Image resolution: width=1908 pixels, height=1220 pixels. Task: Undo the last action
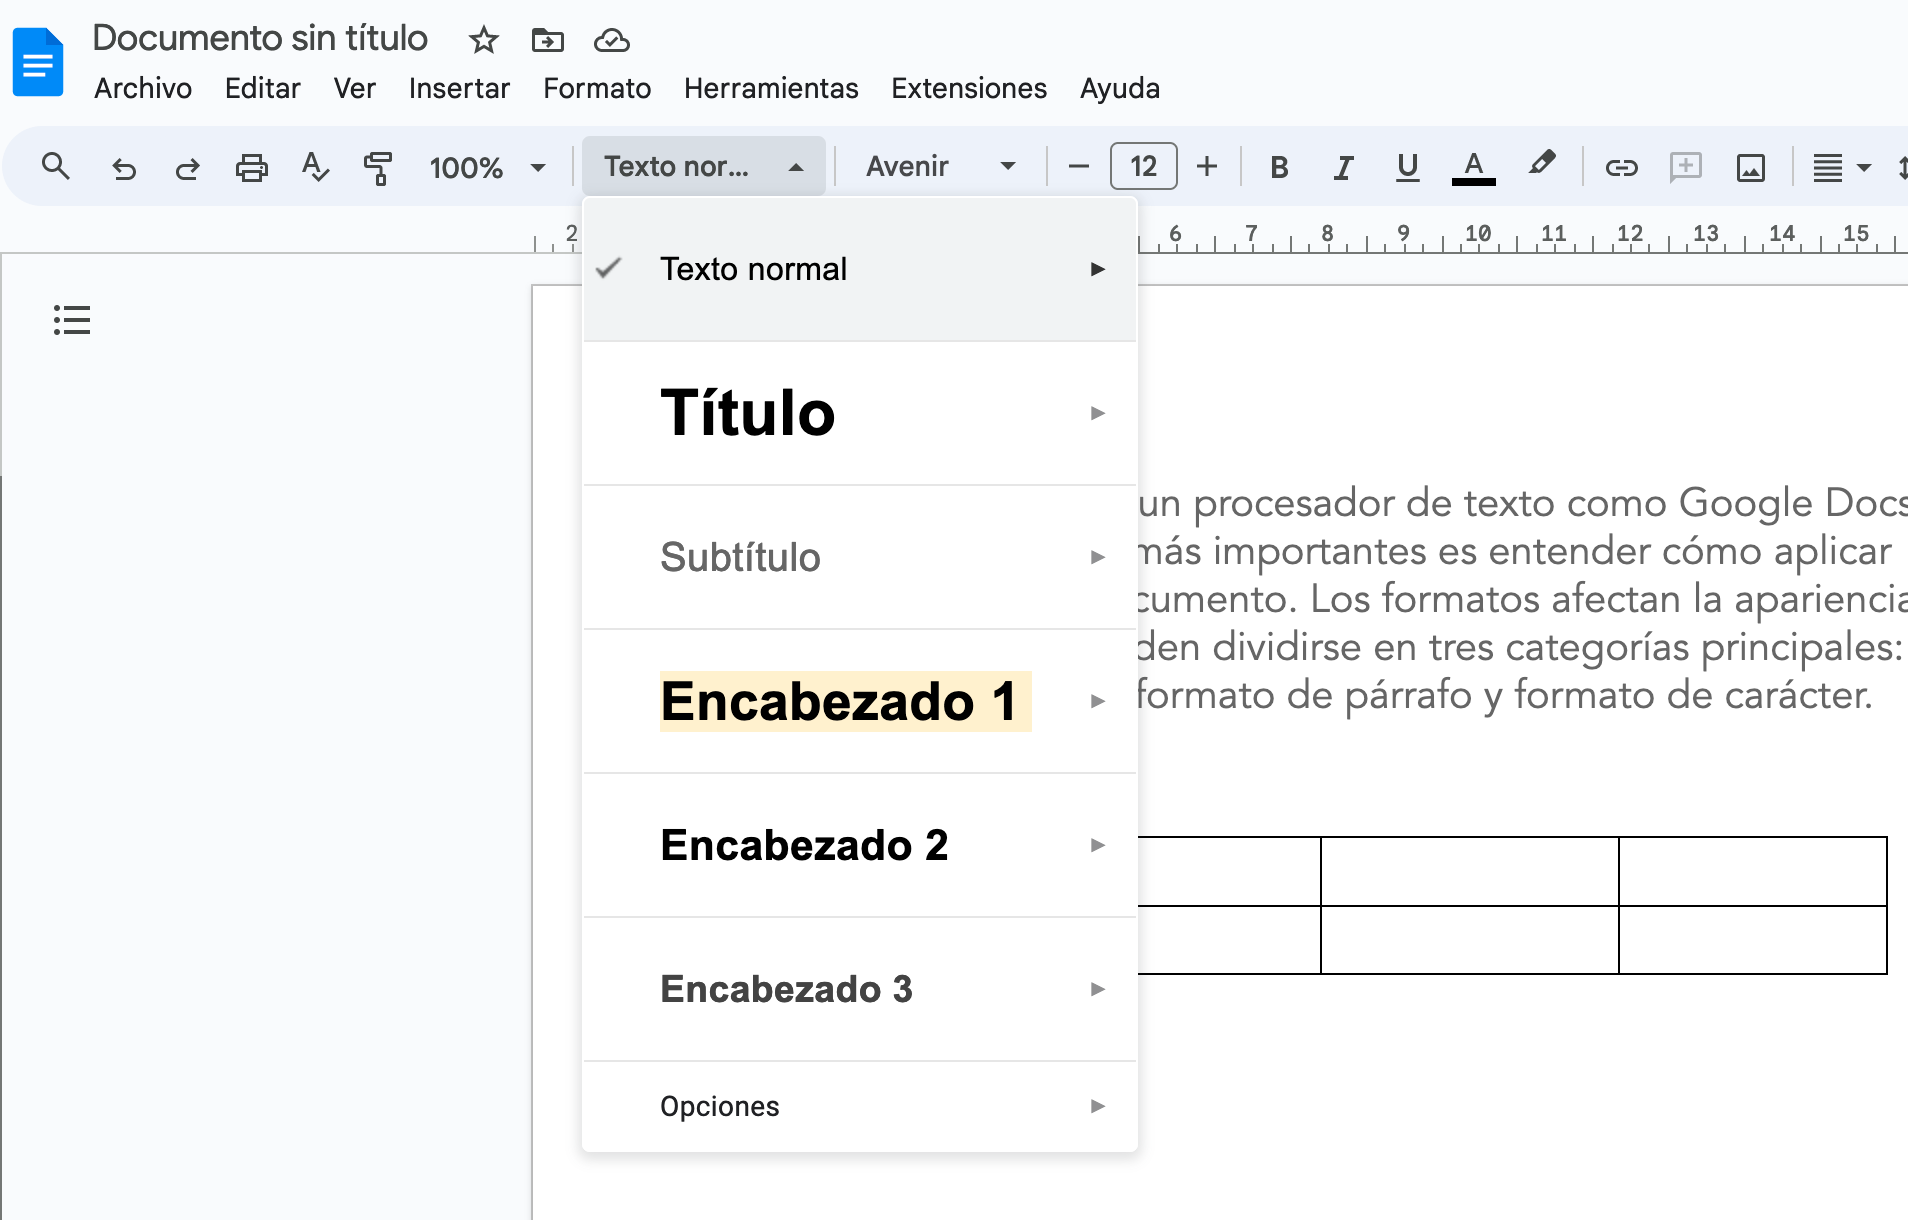(x=124, y=167)
